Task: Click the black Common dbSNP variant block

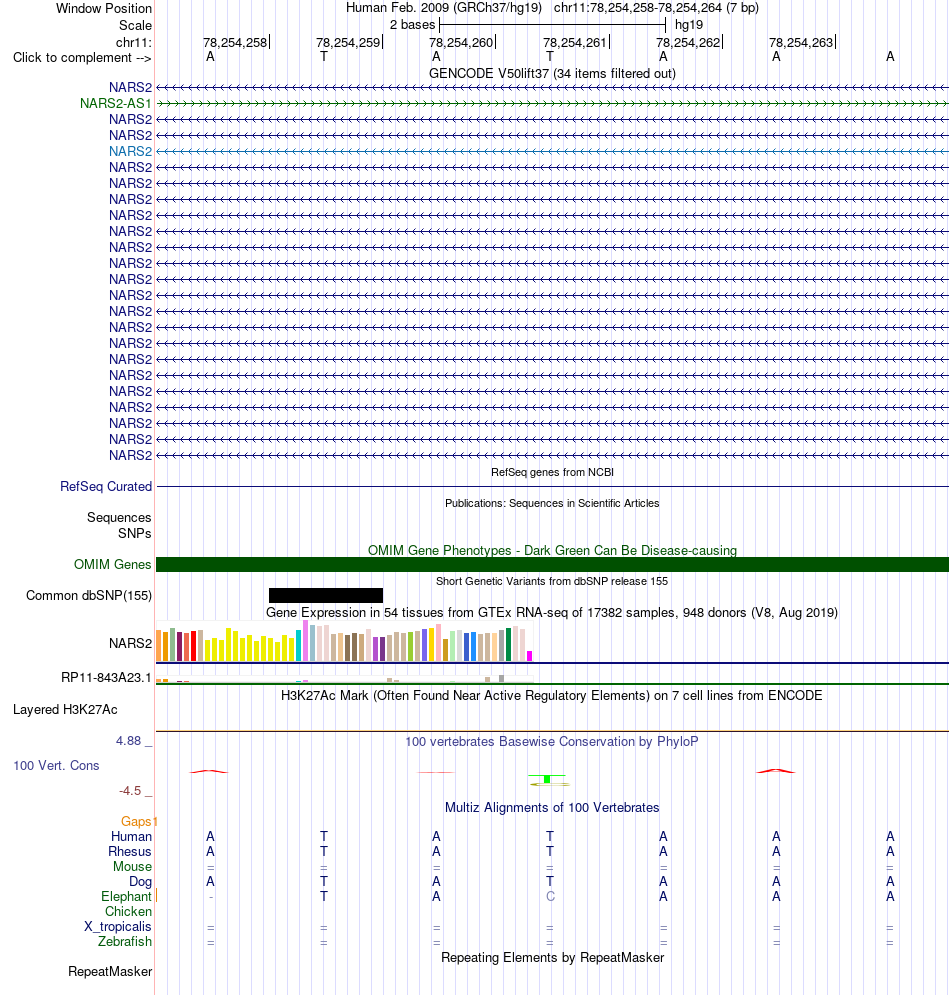Action: tap(326, 595)
